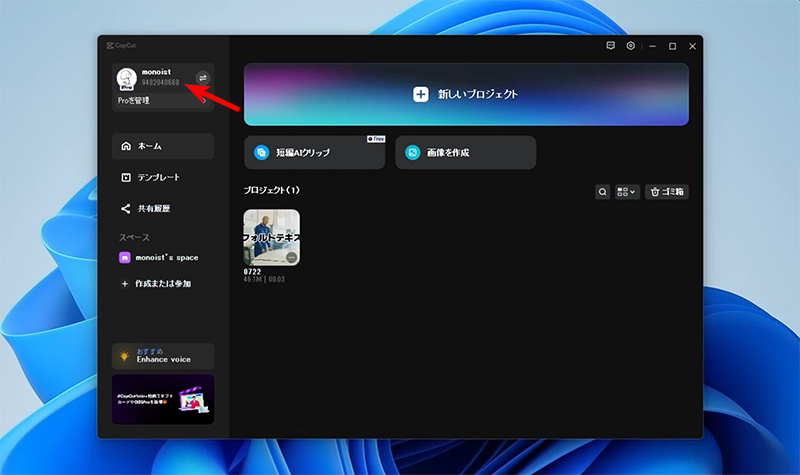Image resolution: width=800 pixels, height=475 pixels.
Task: Open the monoist profile avatar
Action: tap(127, 79)
